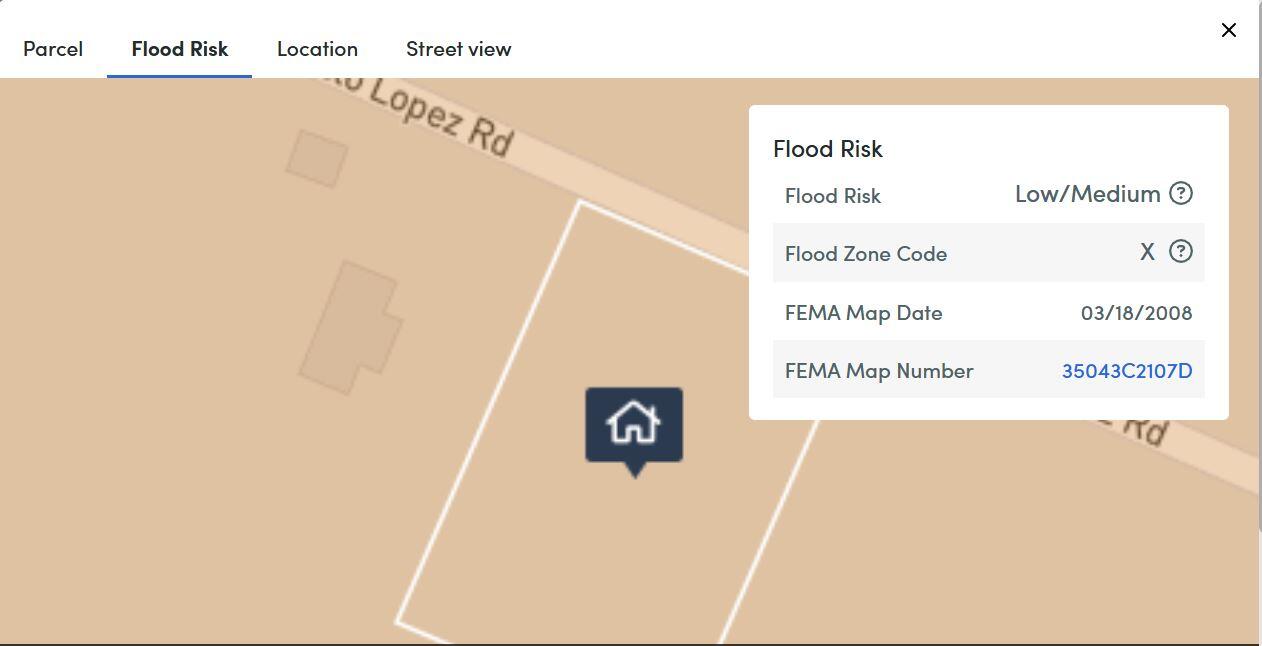Click the house marker icon on the map
Image resolution: width=1262 pixels, height=646 pixels.
[x=634, y=425]
